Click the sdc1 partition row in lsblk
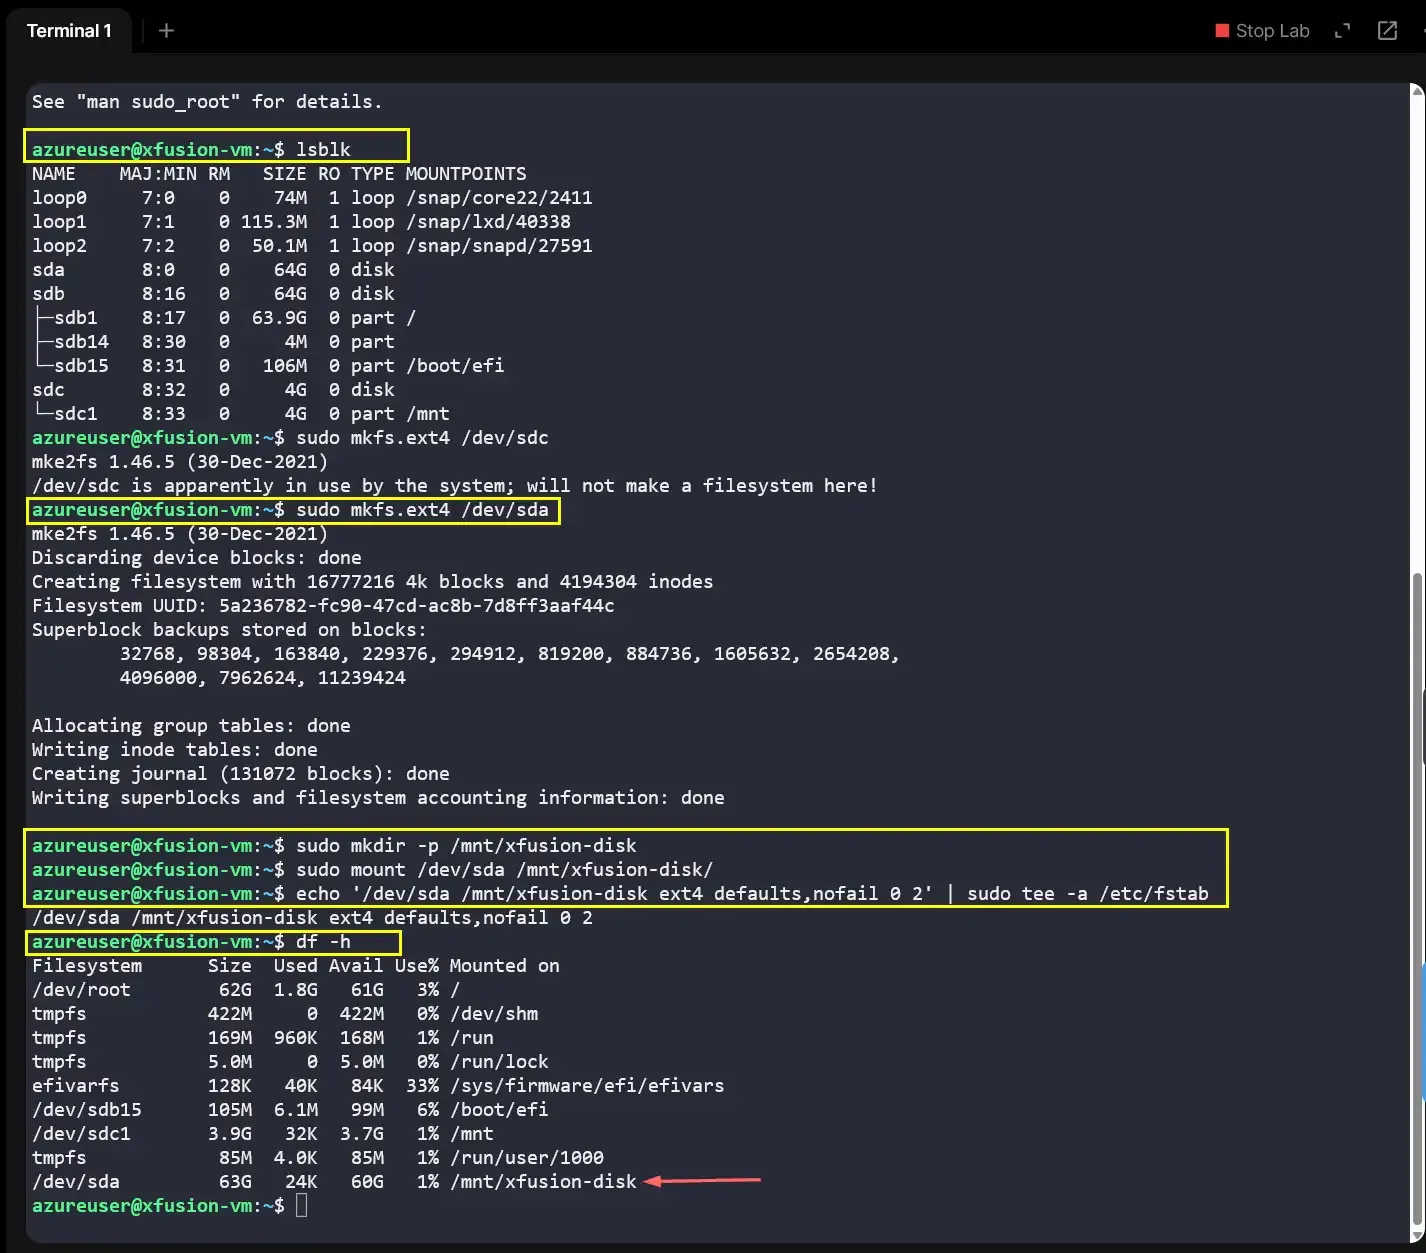1426x1253 pixels. (x=241, y=414)
